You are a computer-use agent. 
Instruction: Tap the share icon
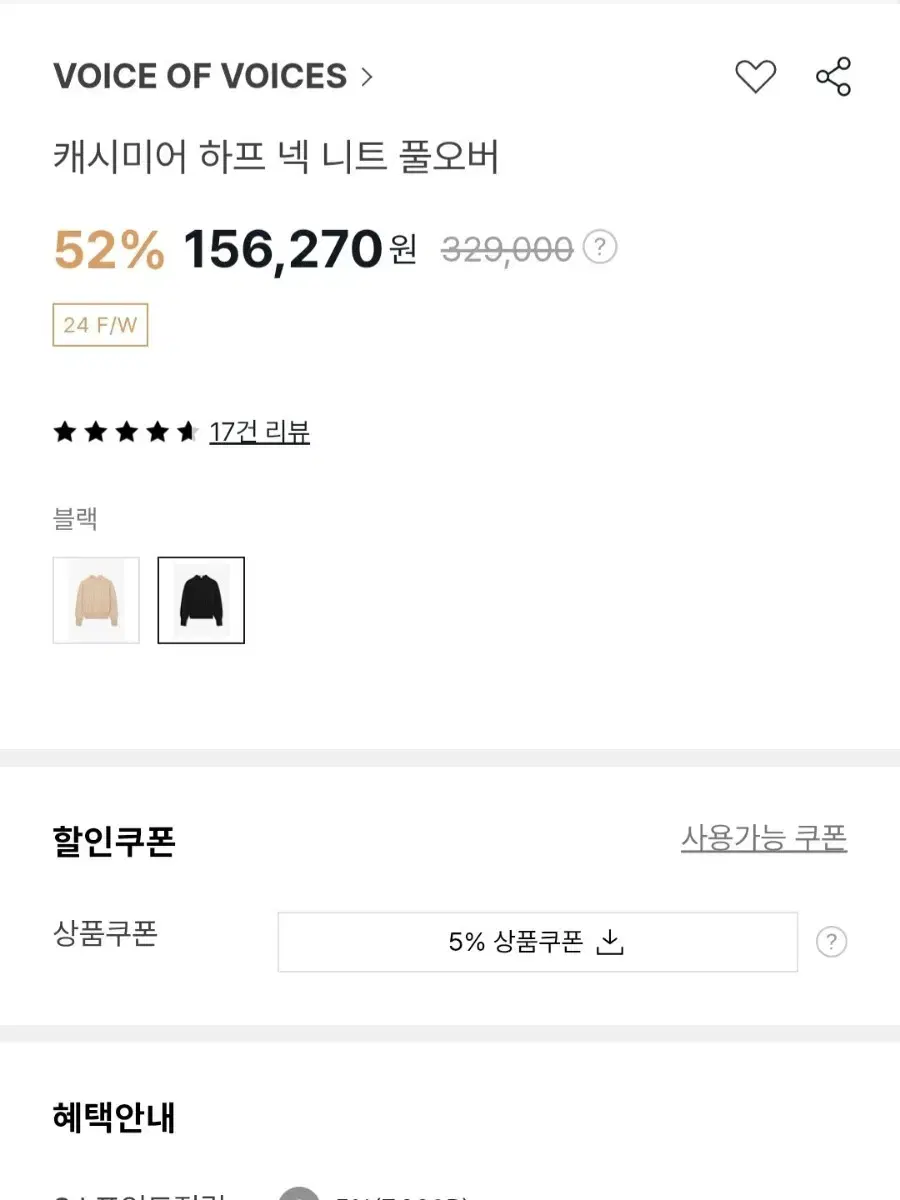coord(833,77)
